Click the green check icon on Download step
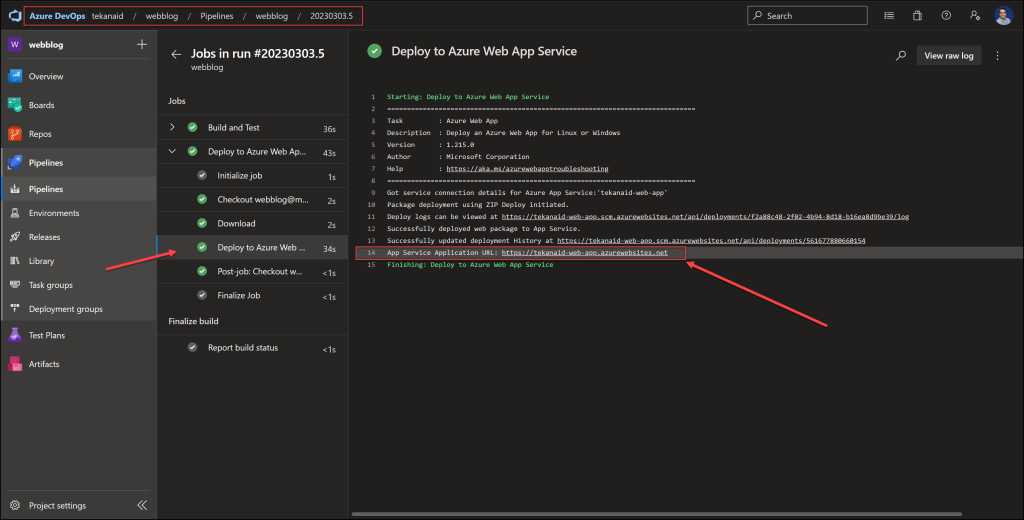The image size is (1024, 520). pos(202,223)
